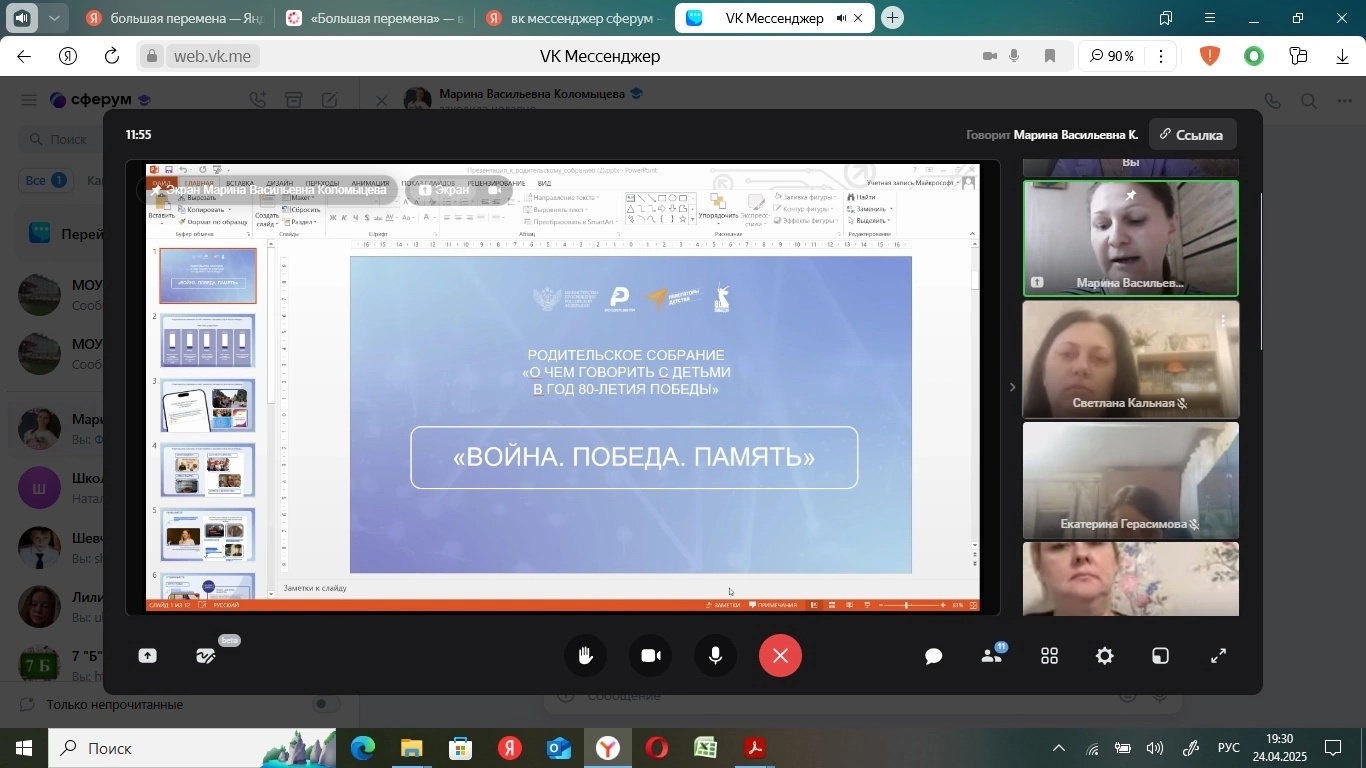Toggle your camera in the call

(651, 656)
